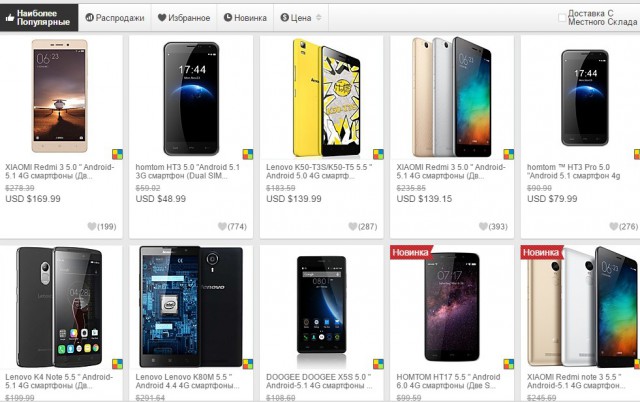Favorite the homtom HT3 with 774 likes
This screenshot has width=640, height=402.
click(222, 226)
